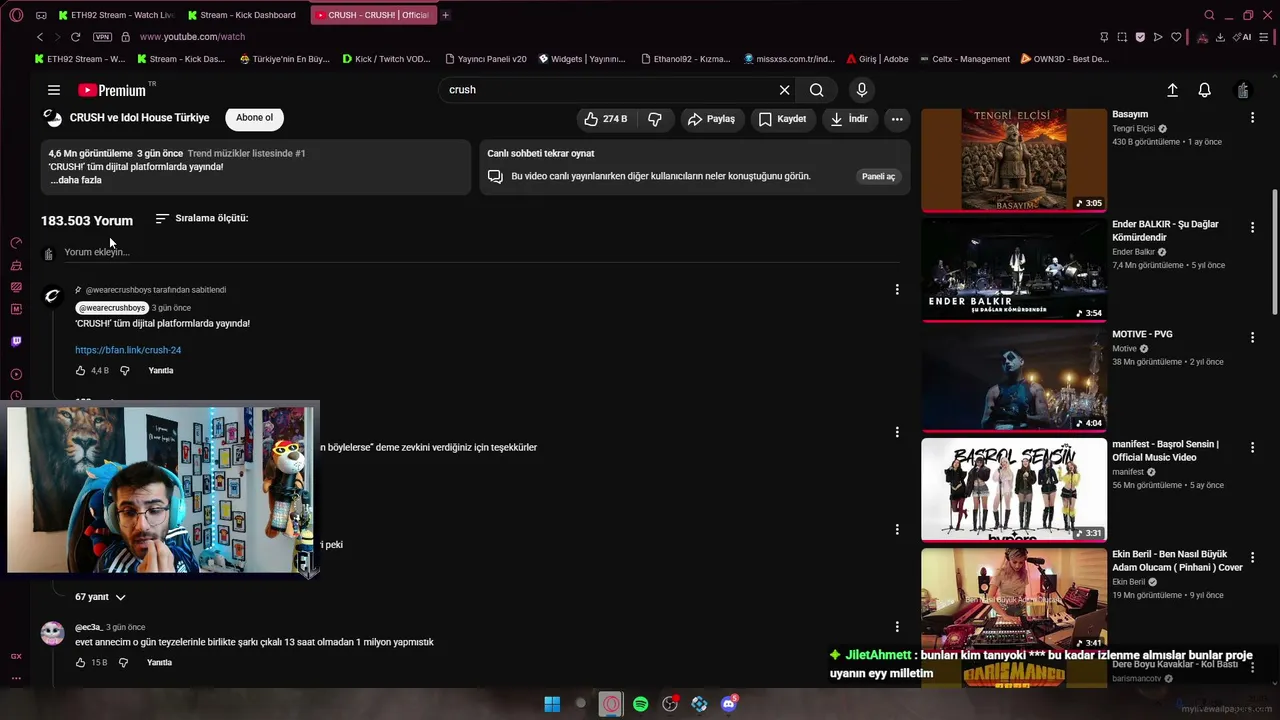This screenshot has width=1280, height=720.
Task: Open the live chat replay with Paneli aç
Action: [878, 176]
